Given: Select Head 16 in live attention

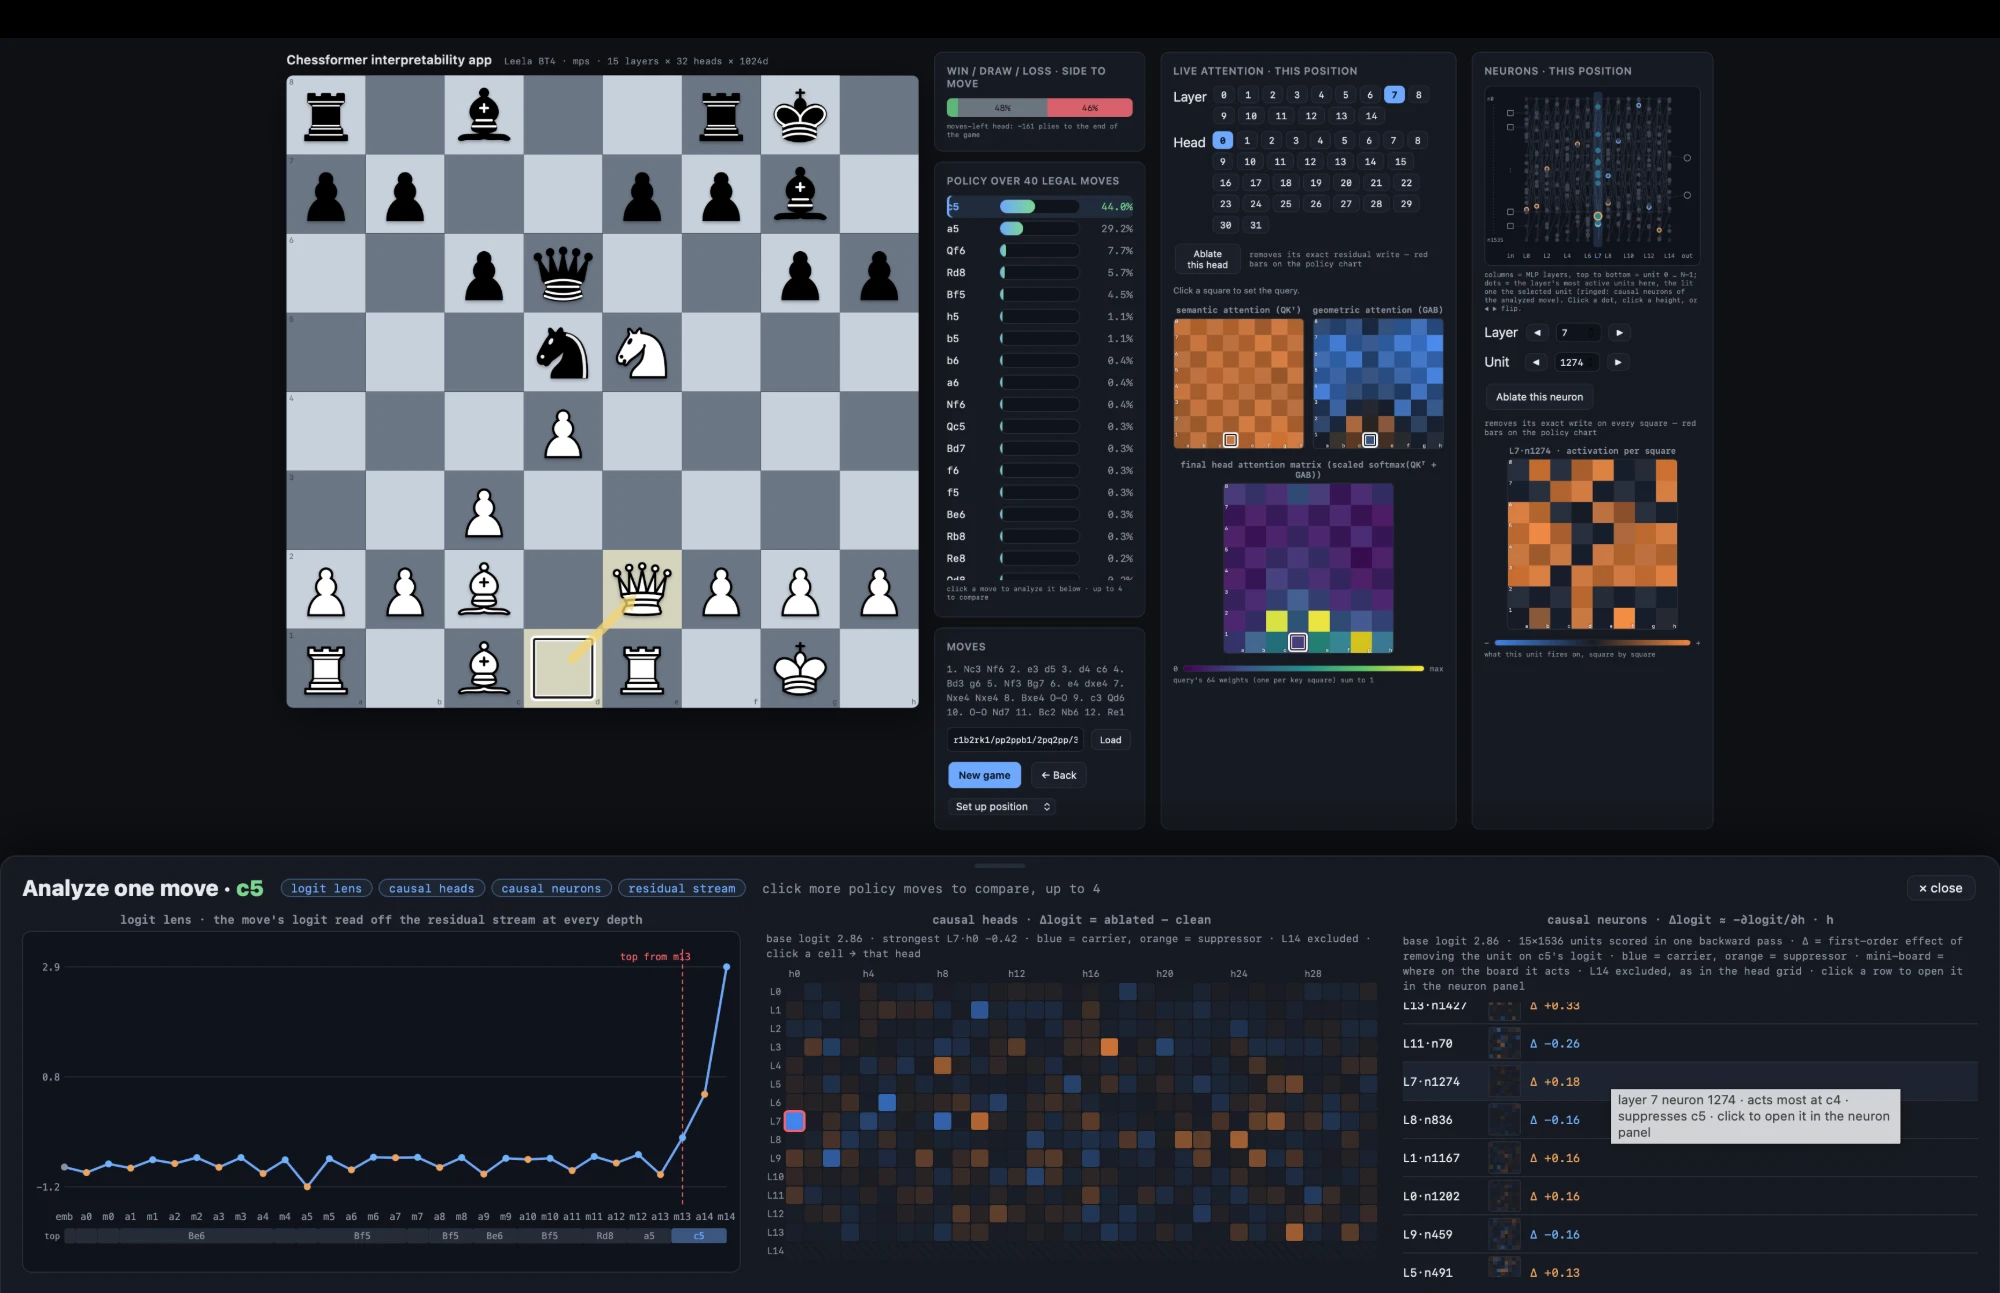Looking at the screenshot, I should click(1225, 183).
